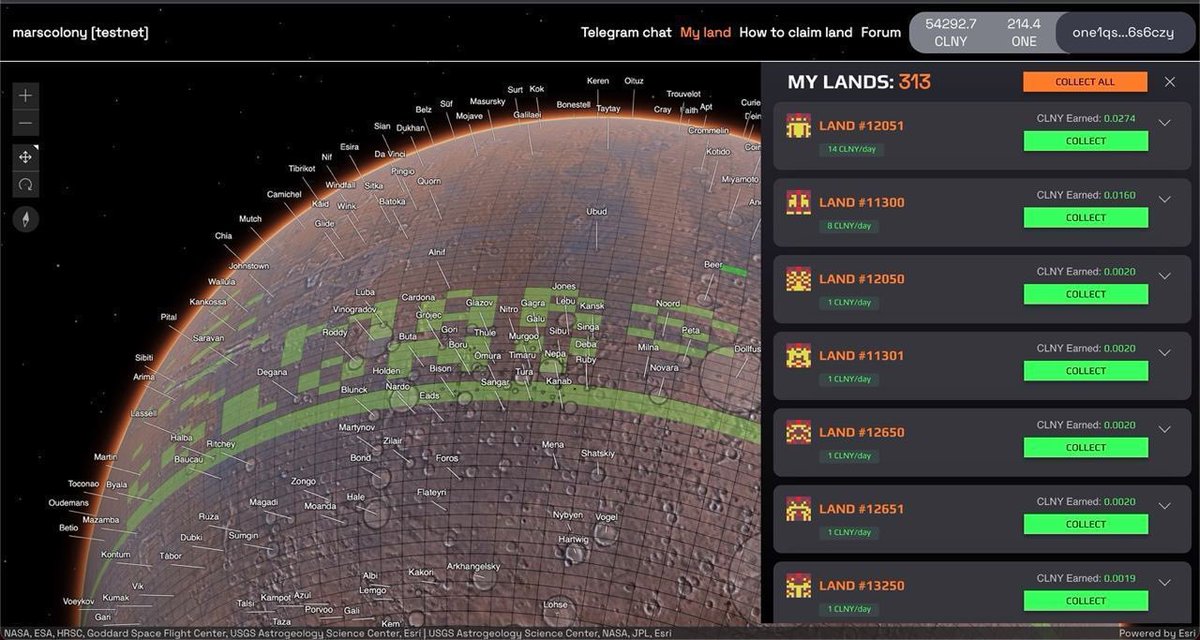The height and width of the screenshot is (640, 1200).
Task: Expand LAND #13250 details chevron
Action: click(x=1164, y=582)
